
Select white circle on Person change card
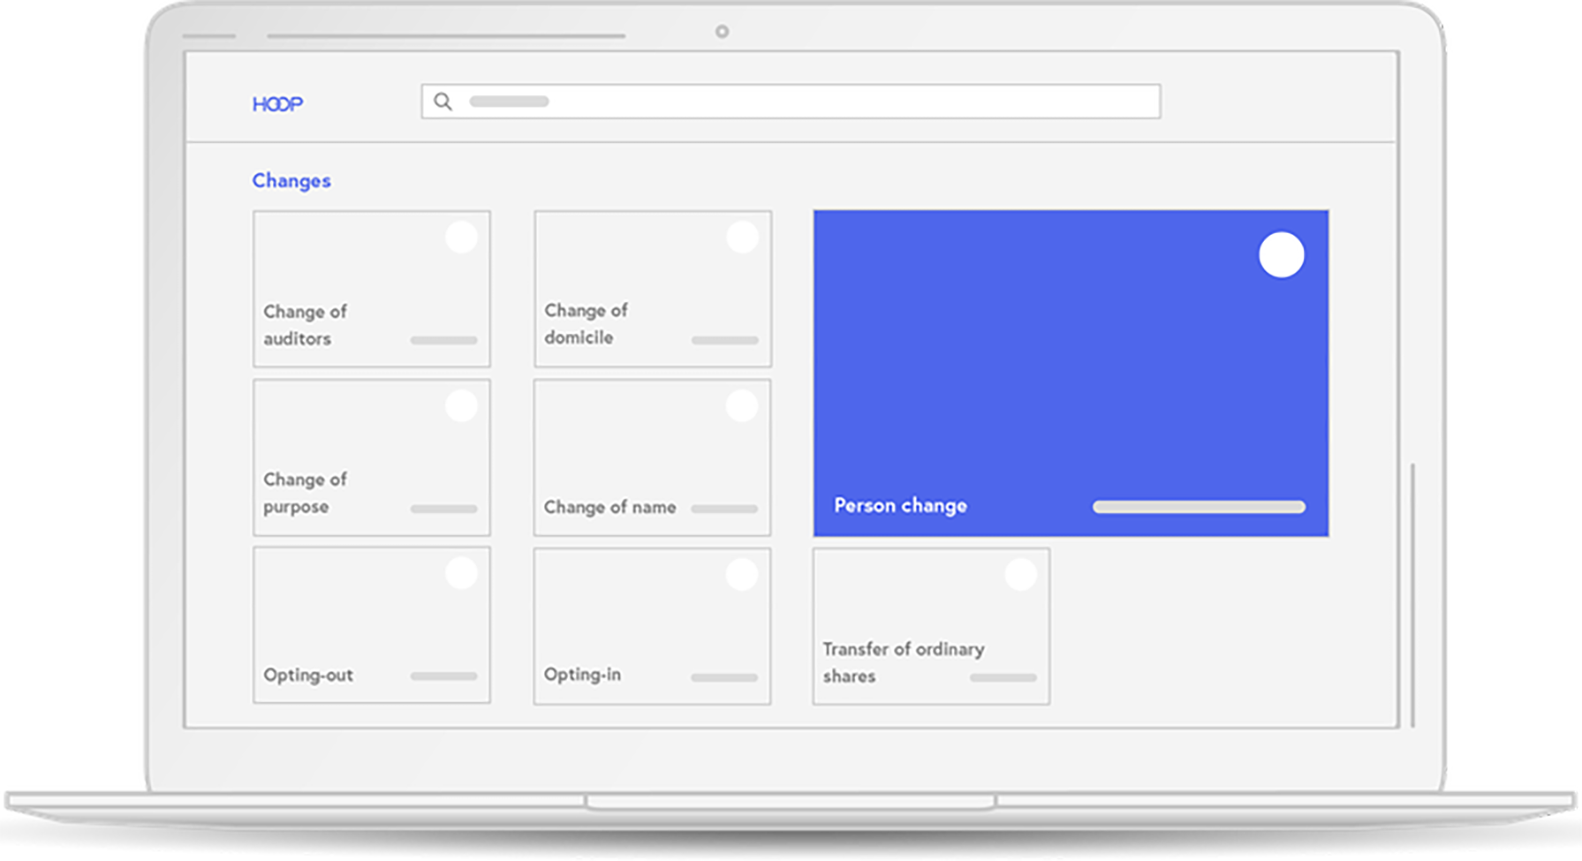tap(1281, 255)
